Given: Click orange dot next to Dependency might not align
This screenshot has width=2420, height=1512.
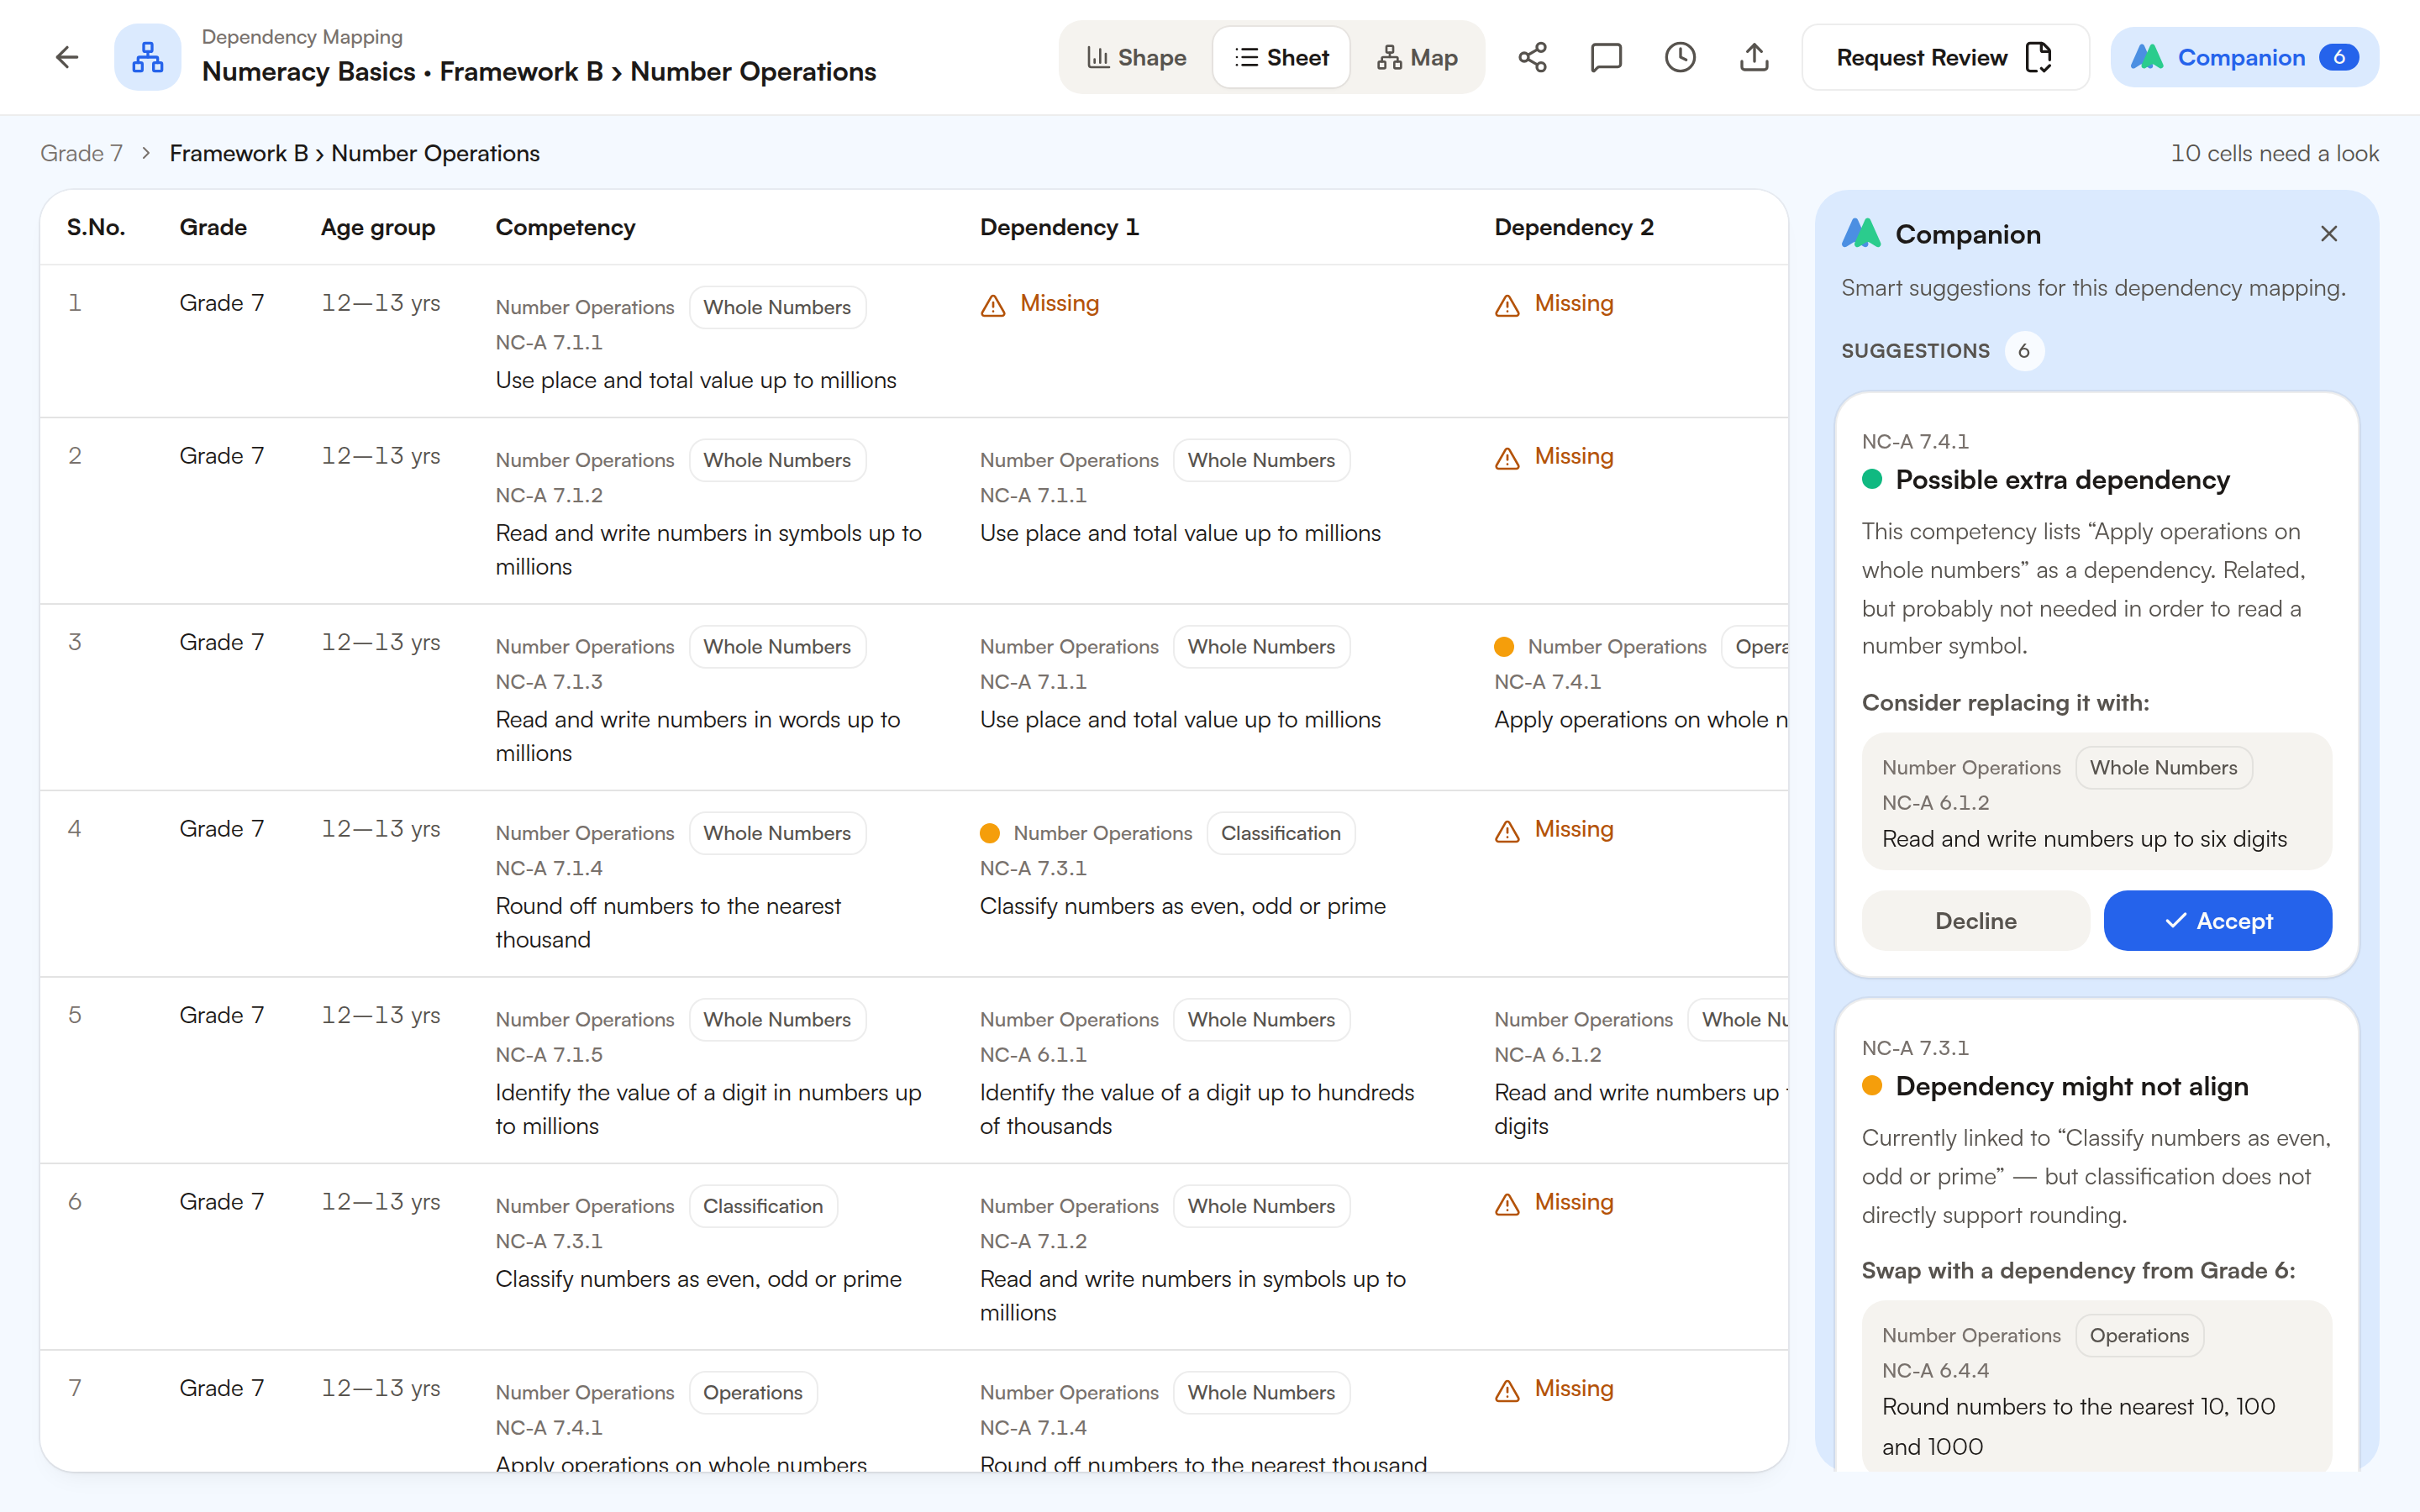Looking at the screenshot, I should (1872, 1086).
